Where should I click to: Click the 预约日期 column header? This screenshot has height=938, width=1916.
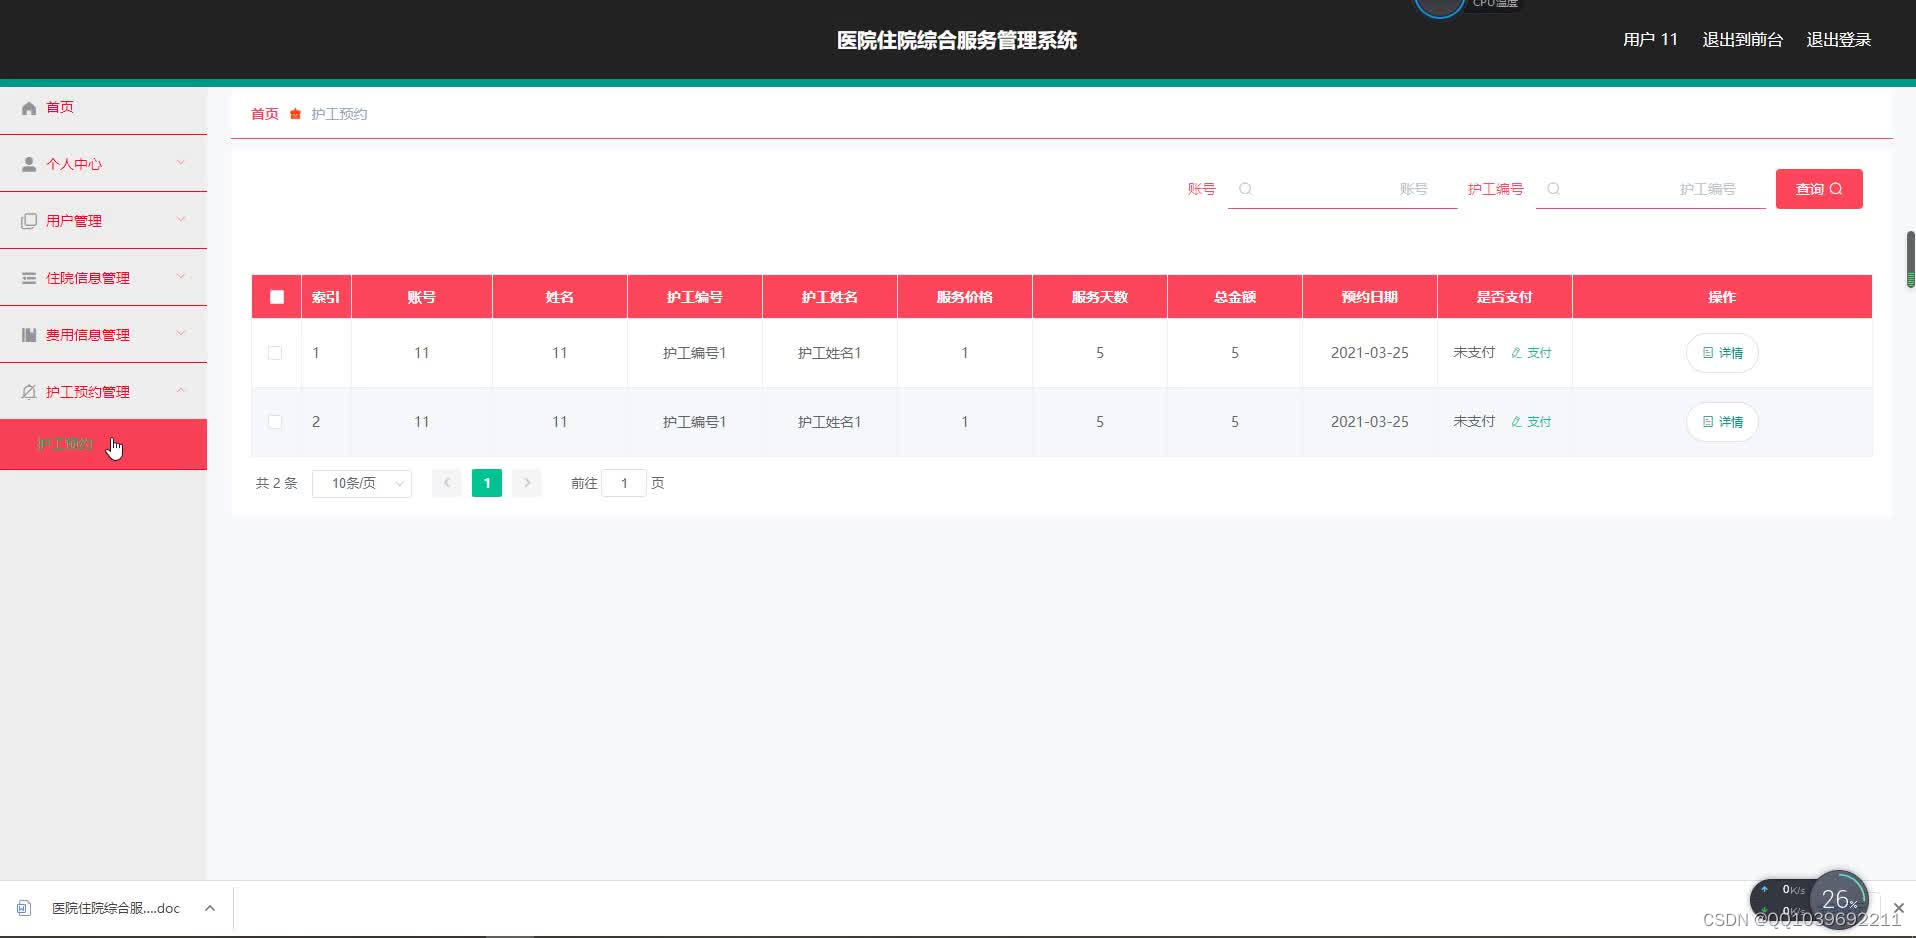[x=1370, y=297]
